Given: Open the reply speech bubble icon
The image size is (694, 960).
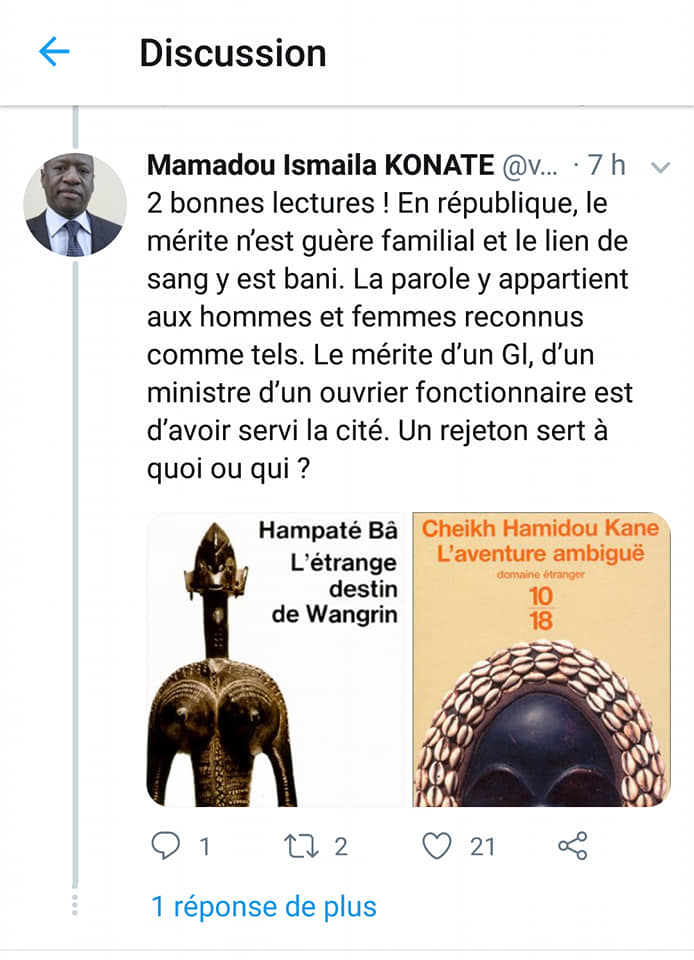Looking at the screenshot, I should coord(165,846).
